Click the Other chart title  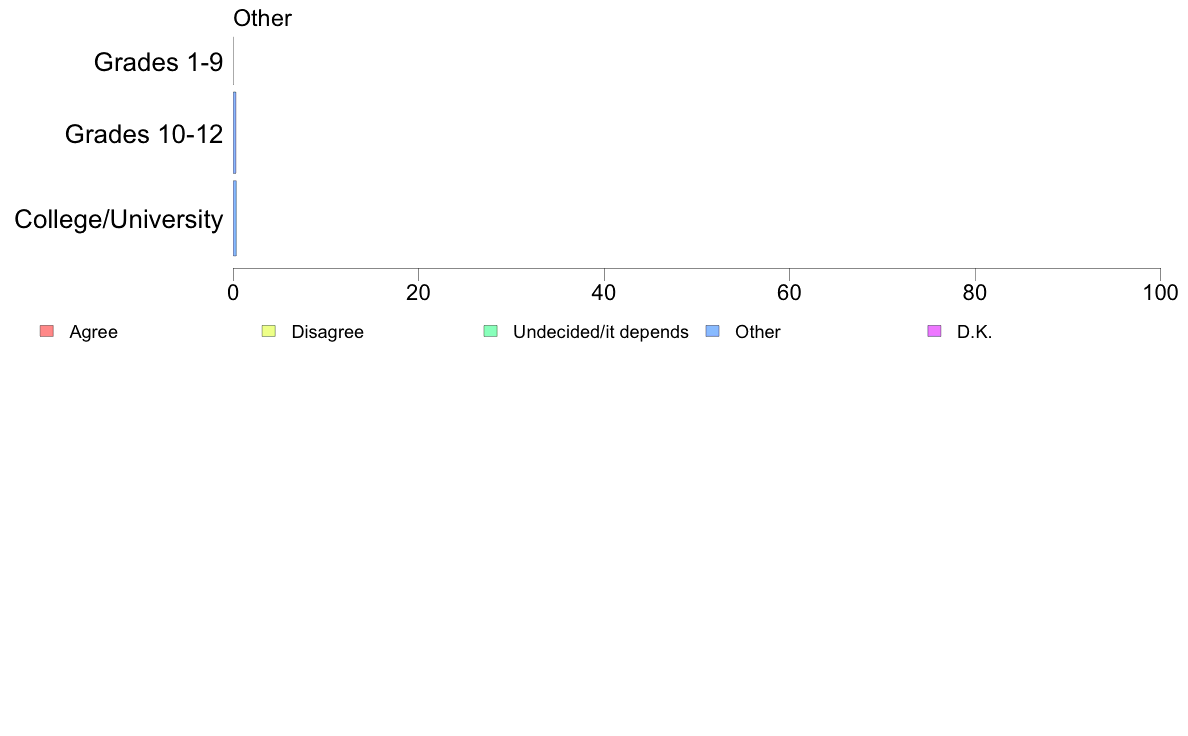click(x=262, y=18)
